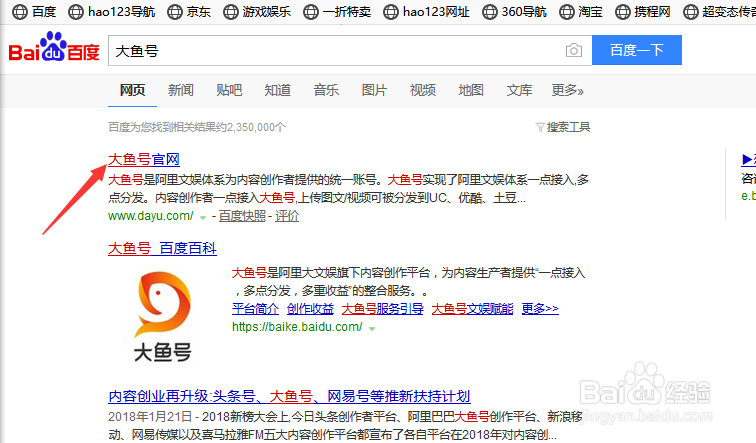Switch to the 视频 tab
Viewport: 756px width, 443px height.
tap(423, 90)
